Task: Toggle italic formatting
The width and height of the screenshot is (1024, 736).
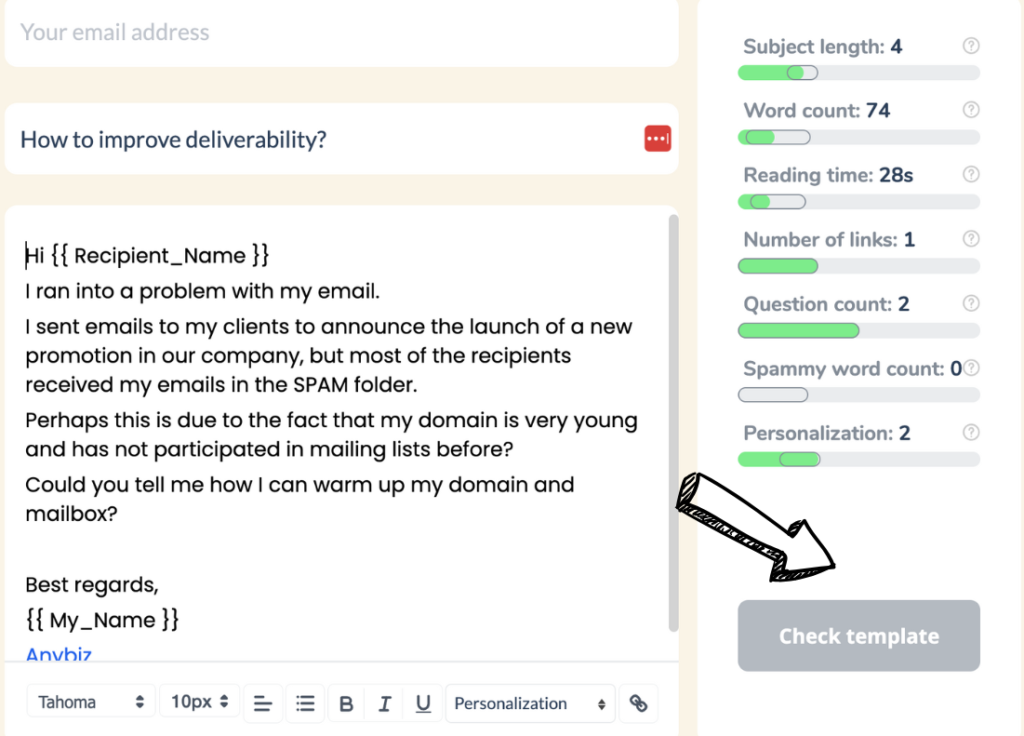Action: (x=385, y=703)
